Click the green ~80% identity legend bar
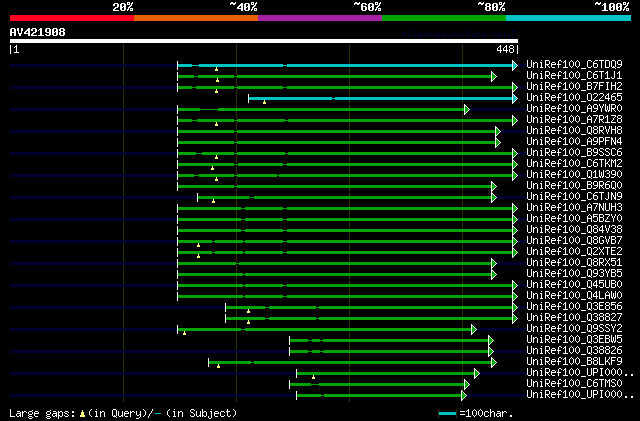Screen dimensions: 640x421 click(x=444, y=18)
